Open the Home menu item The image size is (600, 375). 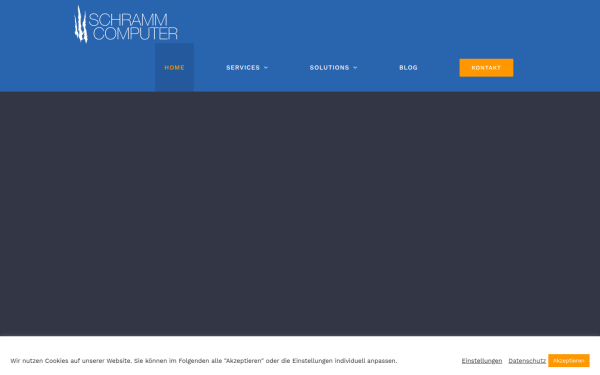point(174,68)
